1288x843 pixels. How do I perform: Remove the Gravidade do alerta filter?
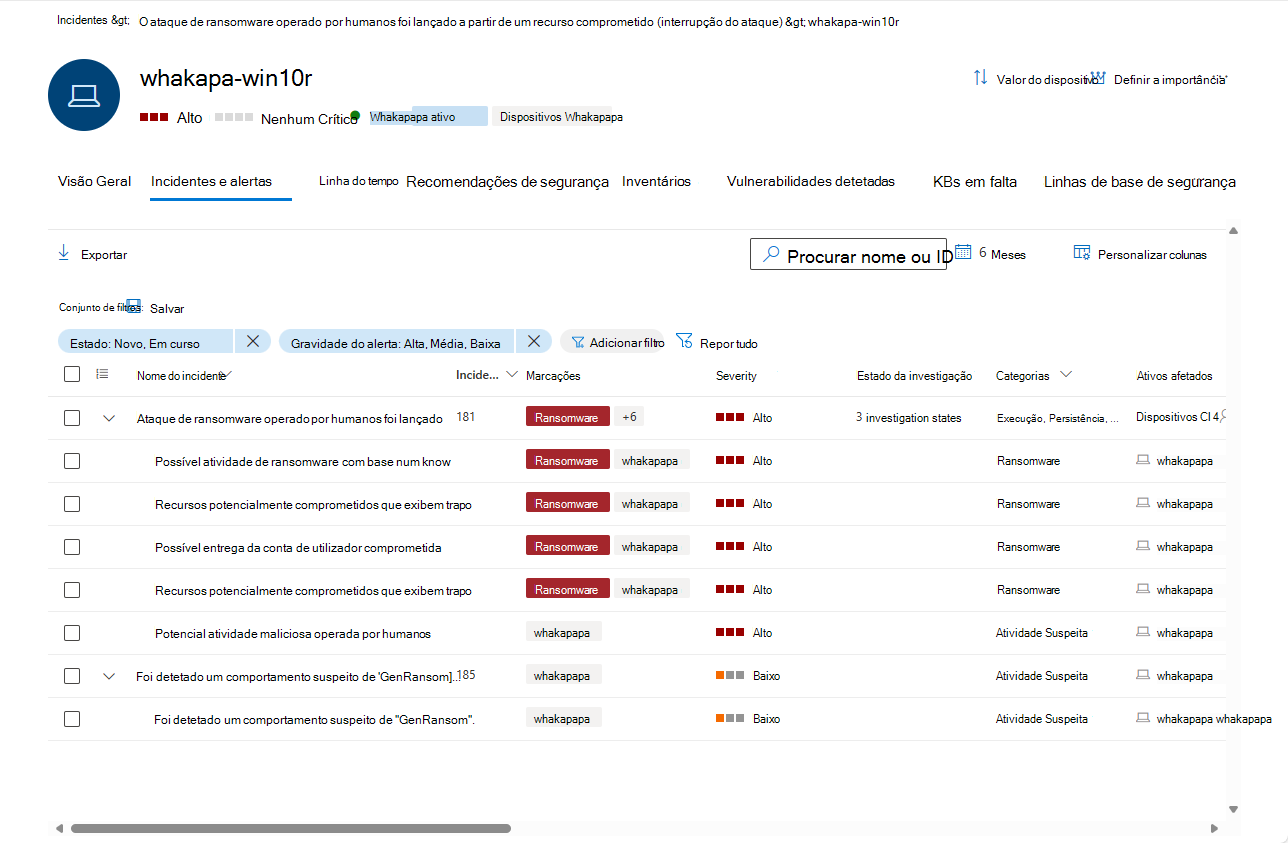534,342
